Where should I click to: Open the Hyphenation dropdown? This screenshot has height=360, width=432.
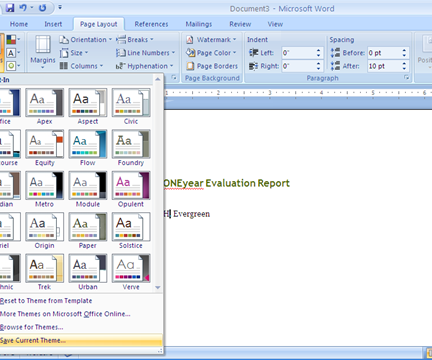(x=145, y=66)
